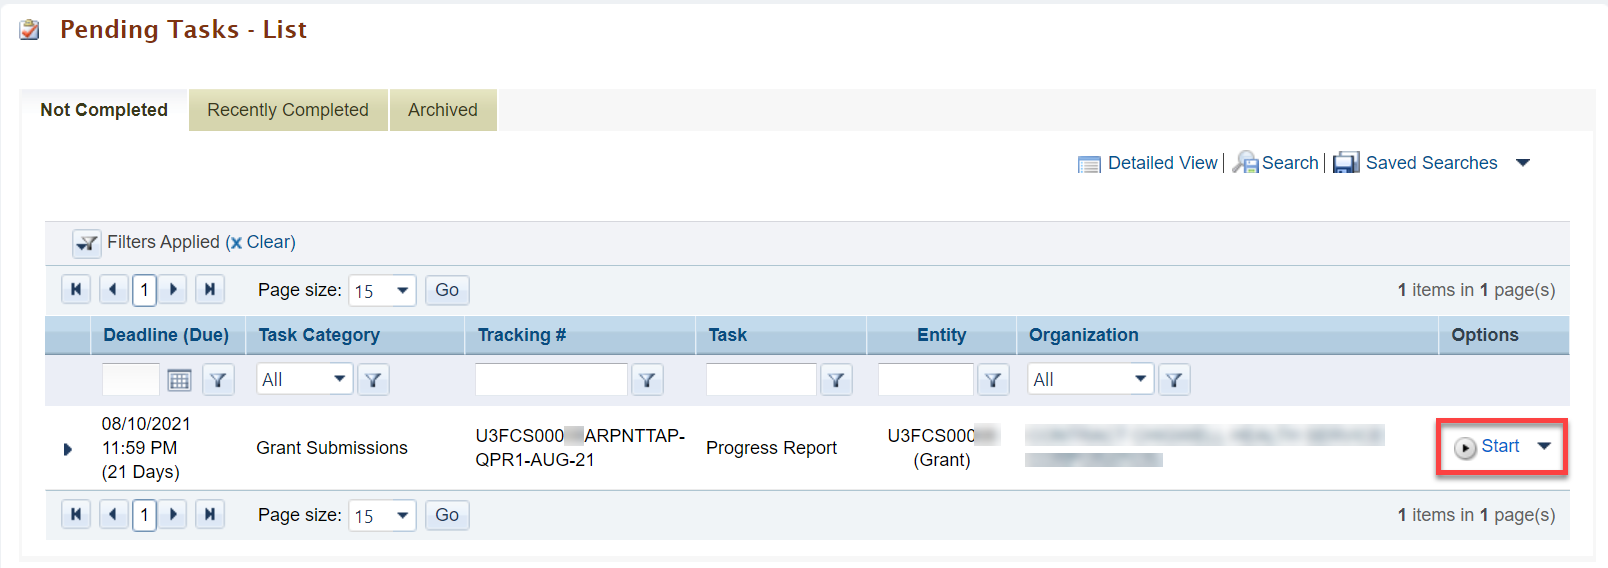Go to first page in bottom pager
The width and height of the screenshot is (1608, 568).
coord(76,515)
